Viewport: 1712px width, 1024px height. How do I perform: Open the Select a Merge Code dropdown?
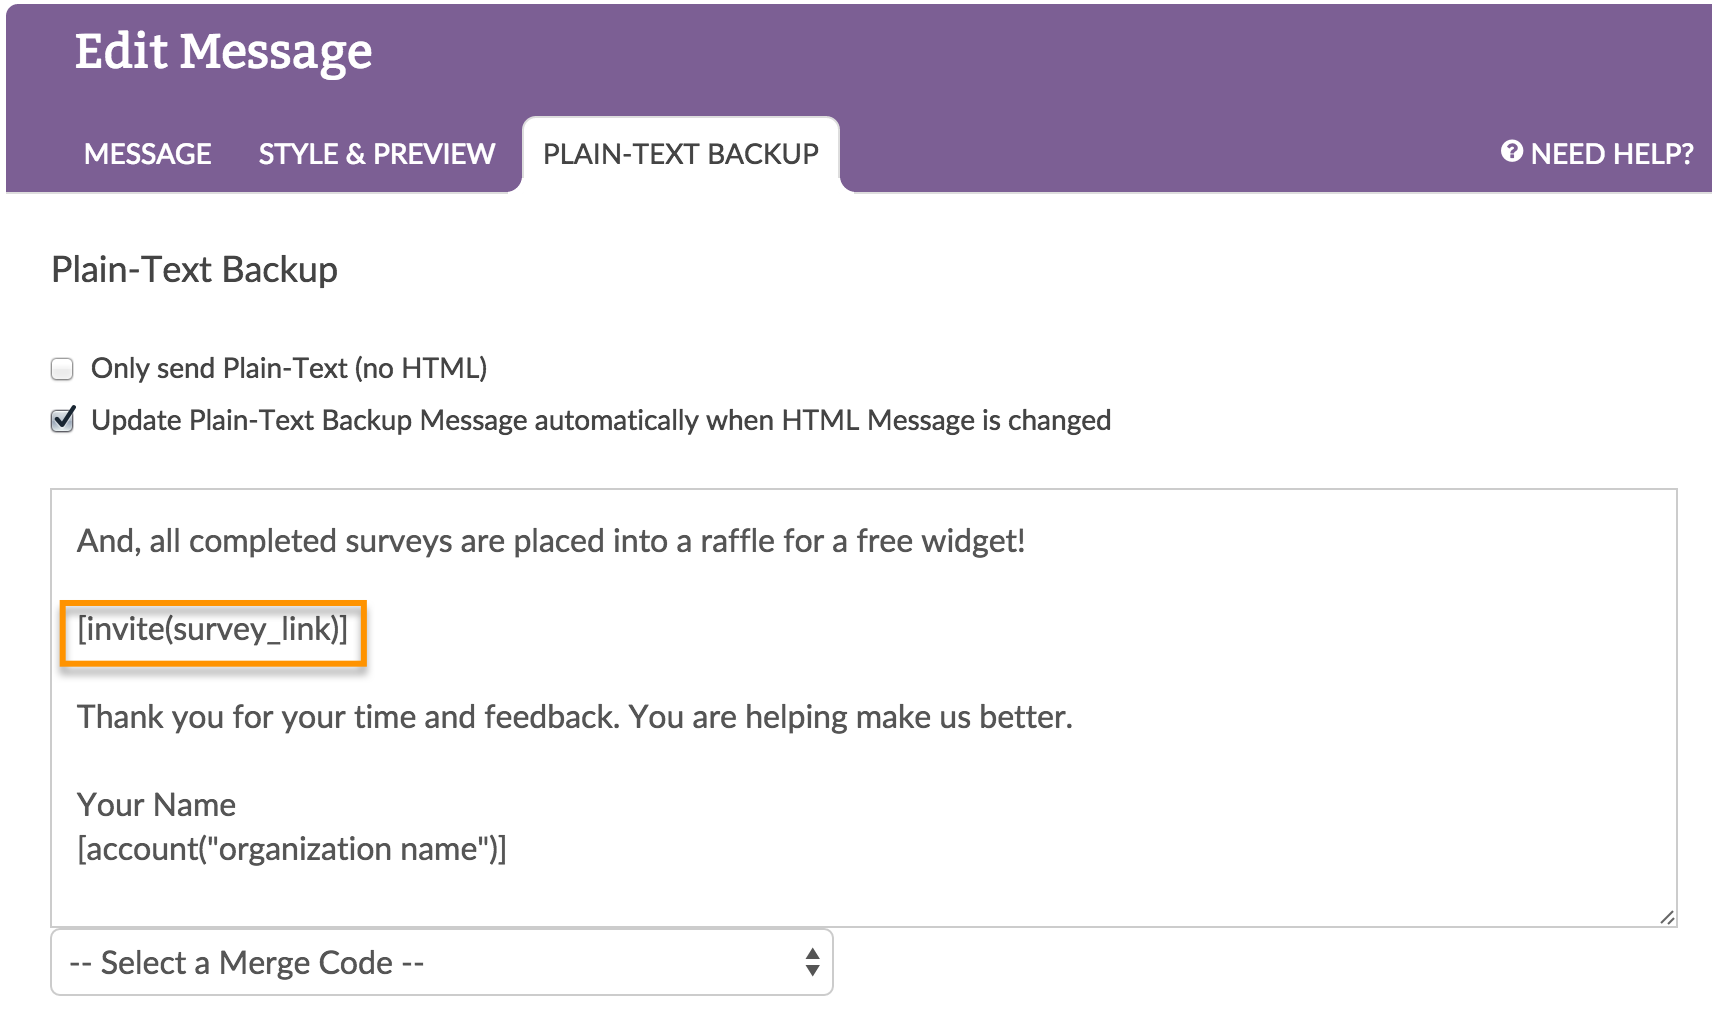point(440,962)
